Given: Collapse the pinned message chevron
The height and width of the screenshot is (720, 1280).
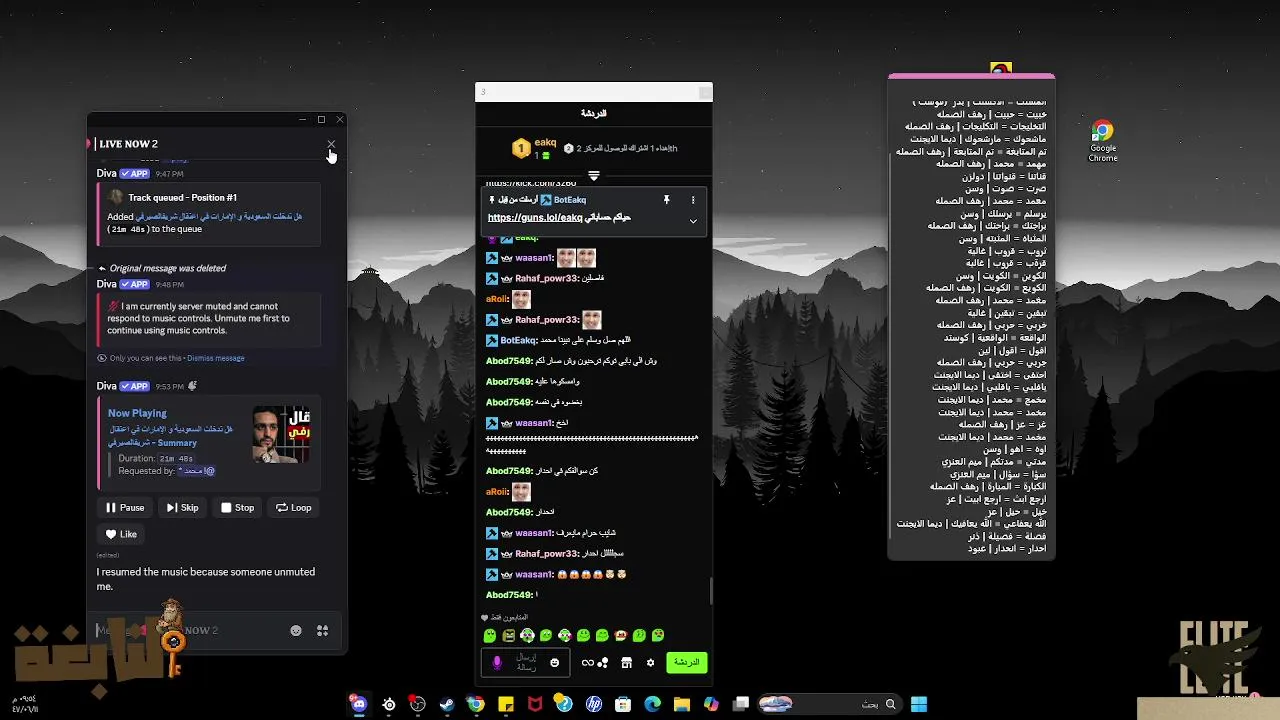Looking at the screenshot, I should tap(693, 221).
